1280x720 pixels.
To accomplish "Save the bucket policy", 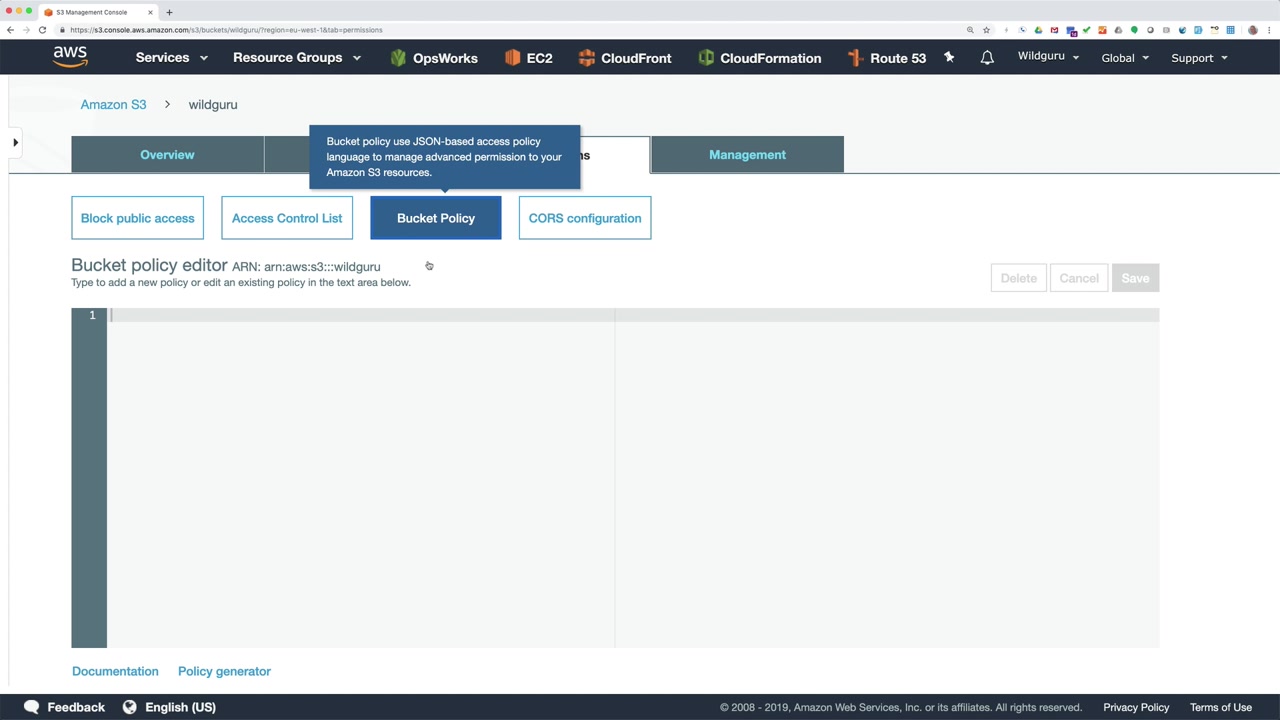I will click(1135, 278).
